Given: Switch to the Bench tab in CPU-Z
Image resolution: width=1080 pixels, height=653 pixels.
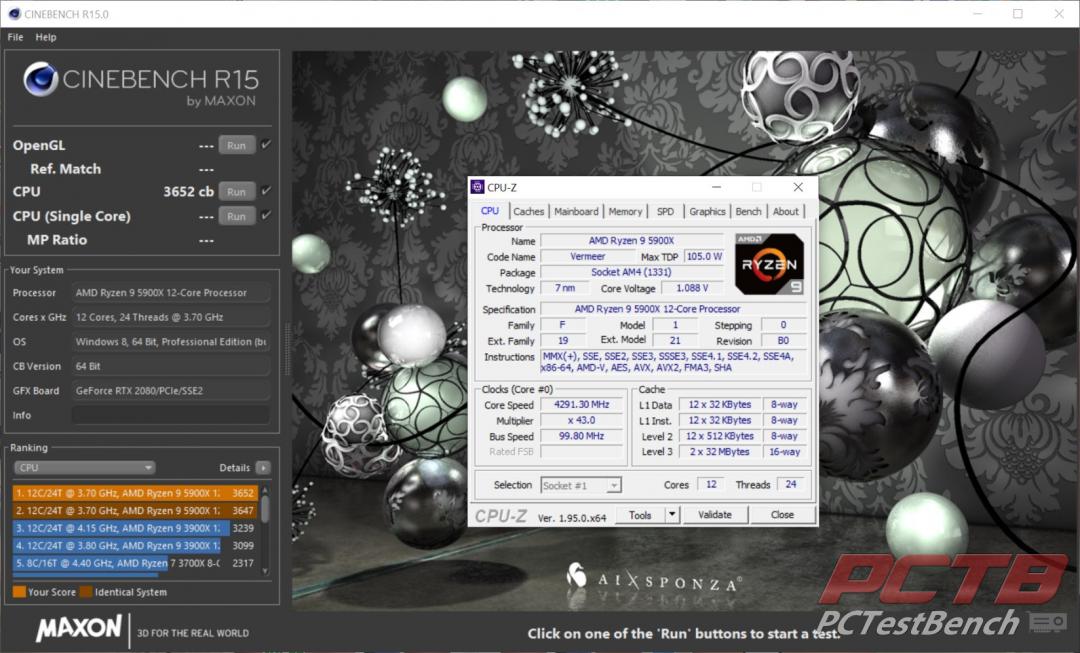Looking at the screenshot, I should click(749, 211).
